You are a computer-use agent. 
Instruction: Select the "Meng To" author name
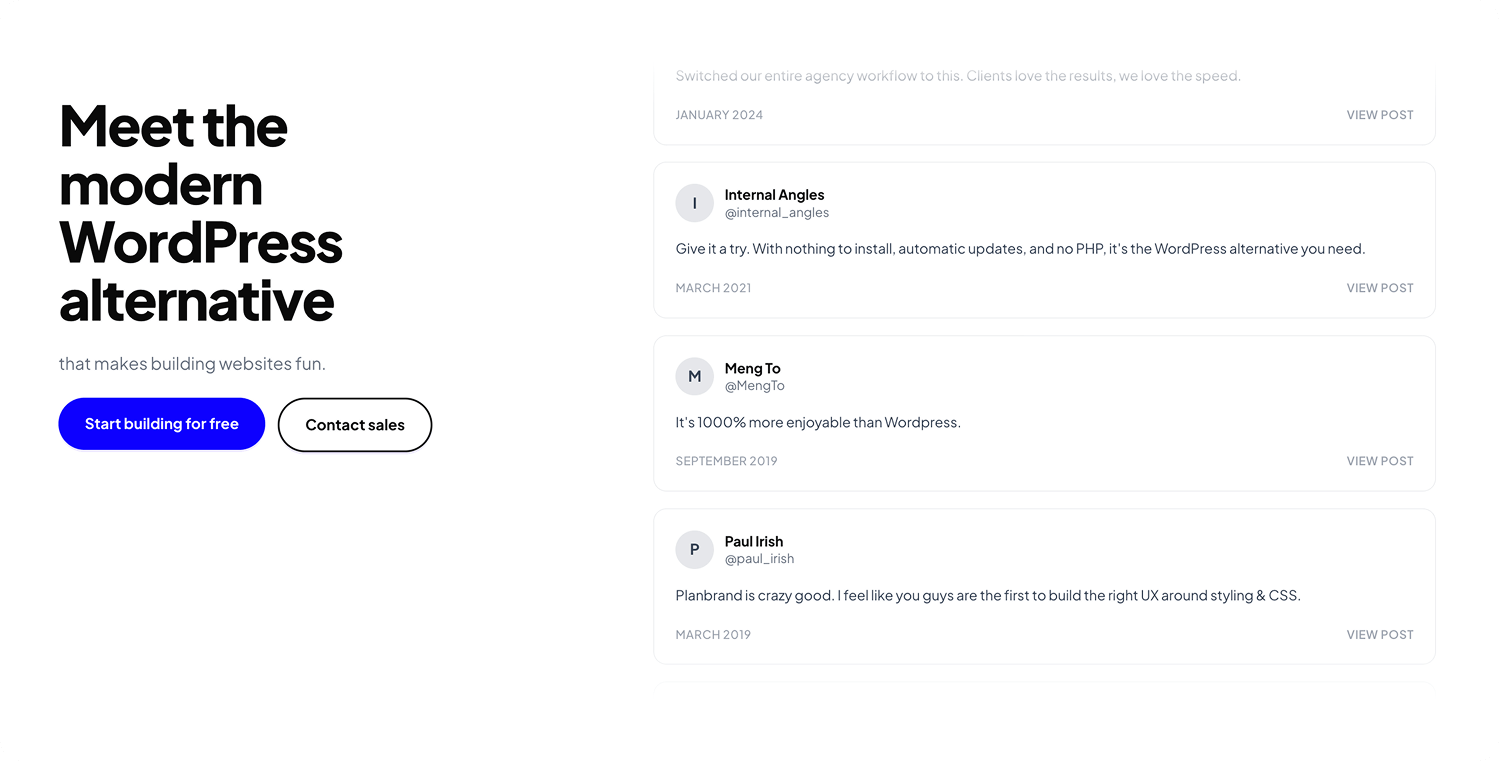752,369
